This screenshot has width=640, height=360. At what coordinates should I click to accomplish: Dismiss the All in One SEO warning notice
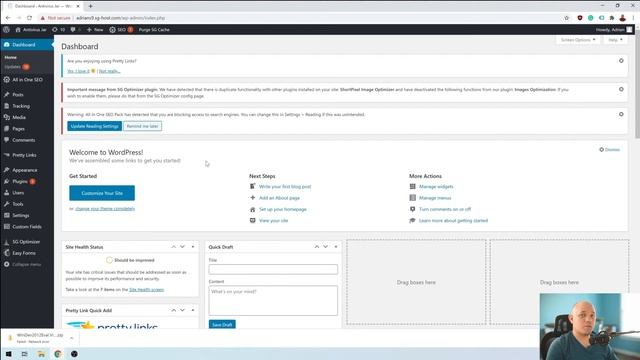621,114
